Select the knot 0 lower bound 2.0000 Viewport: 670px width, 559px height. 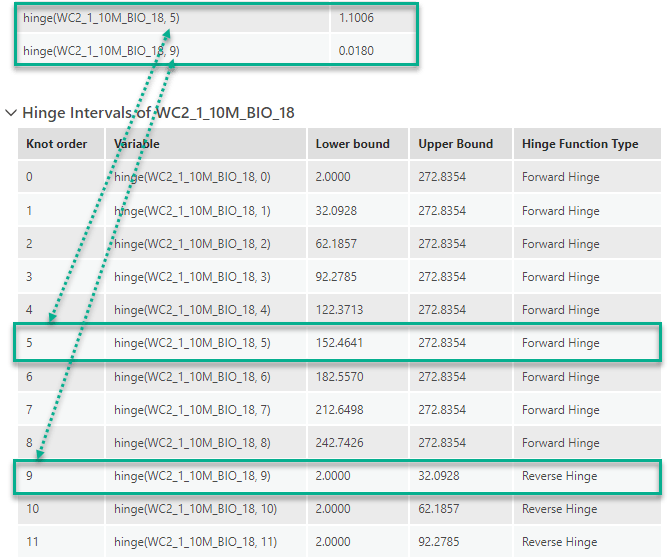[x=333, y=177]
